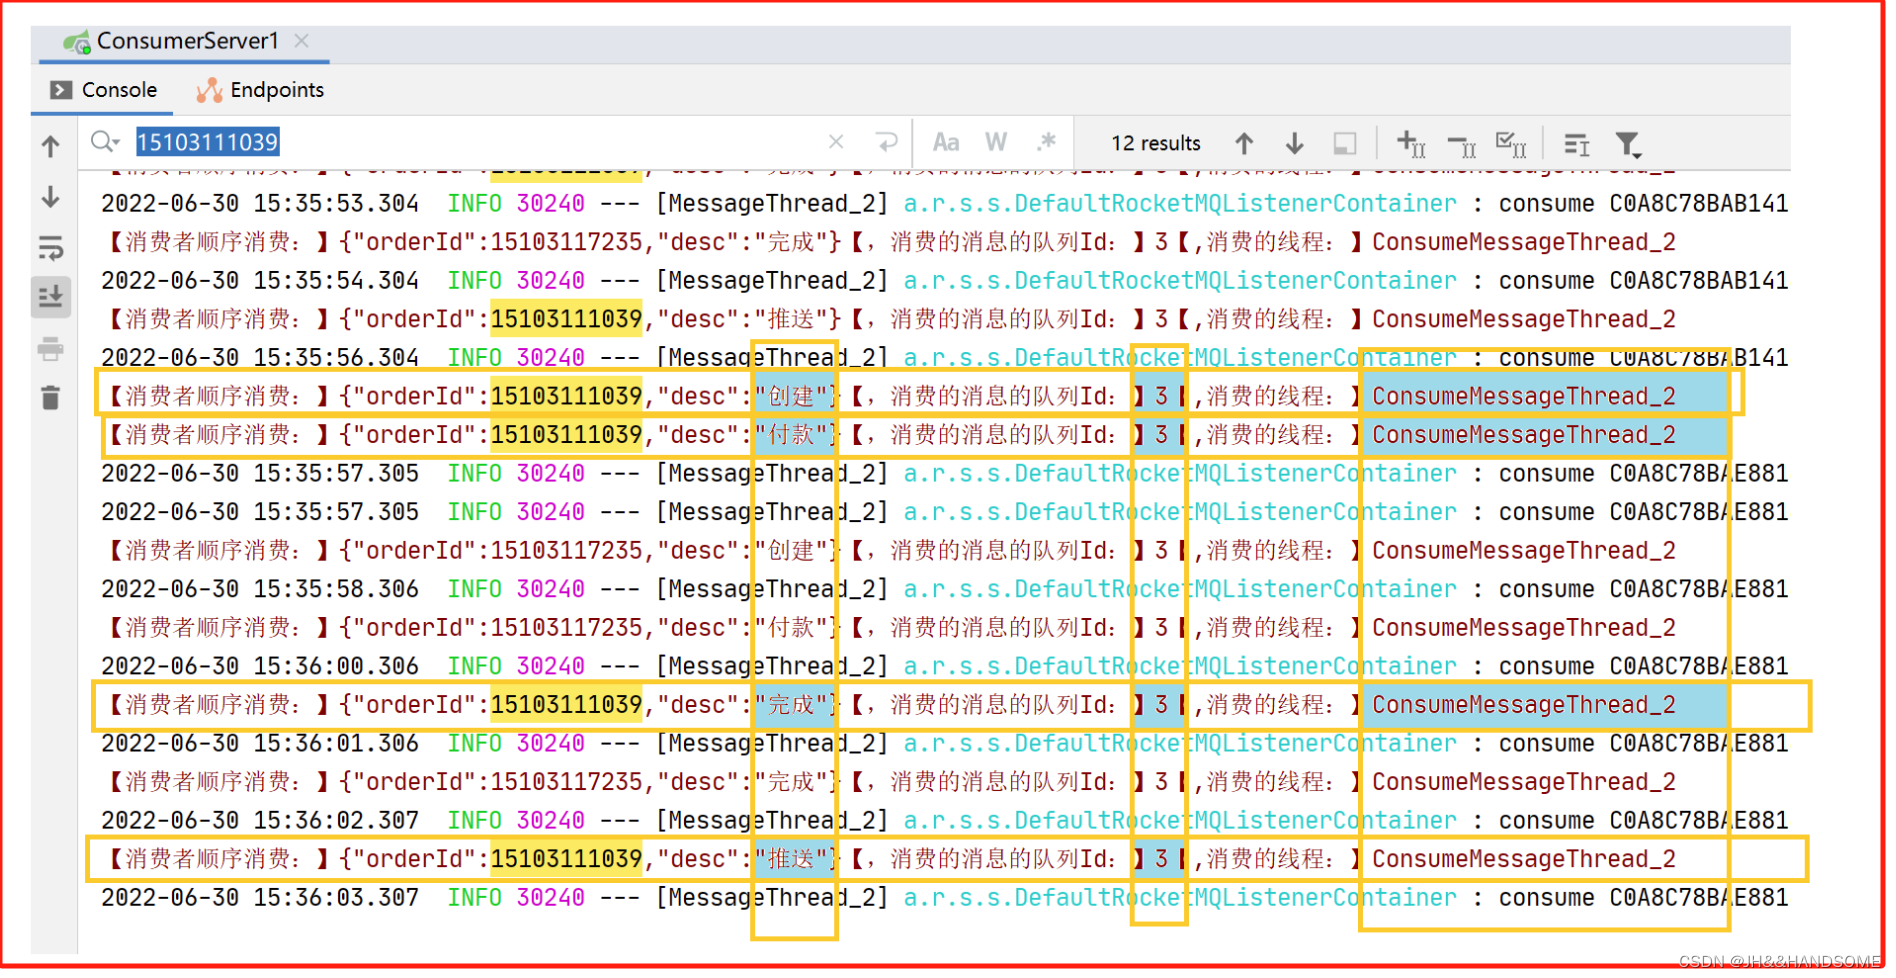
Task: Unselect occurrence icon in search bar
Action: click(1461, 146)
